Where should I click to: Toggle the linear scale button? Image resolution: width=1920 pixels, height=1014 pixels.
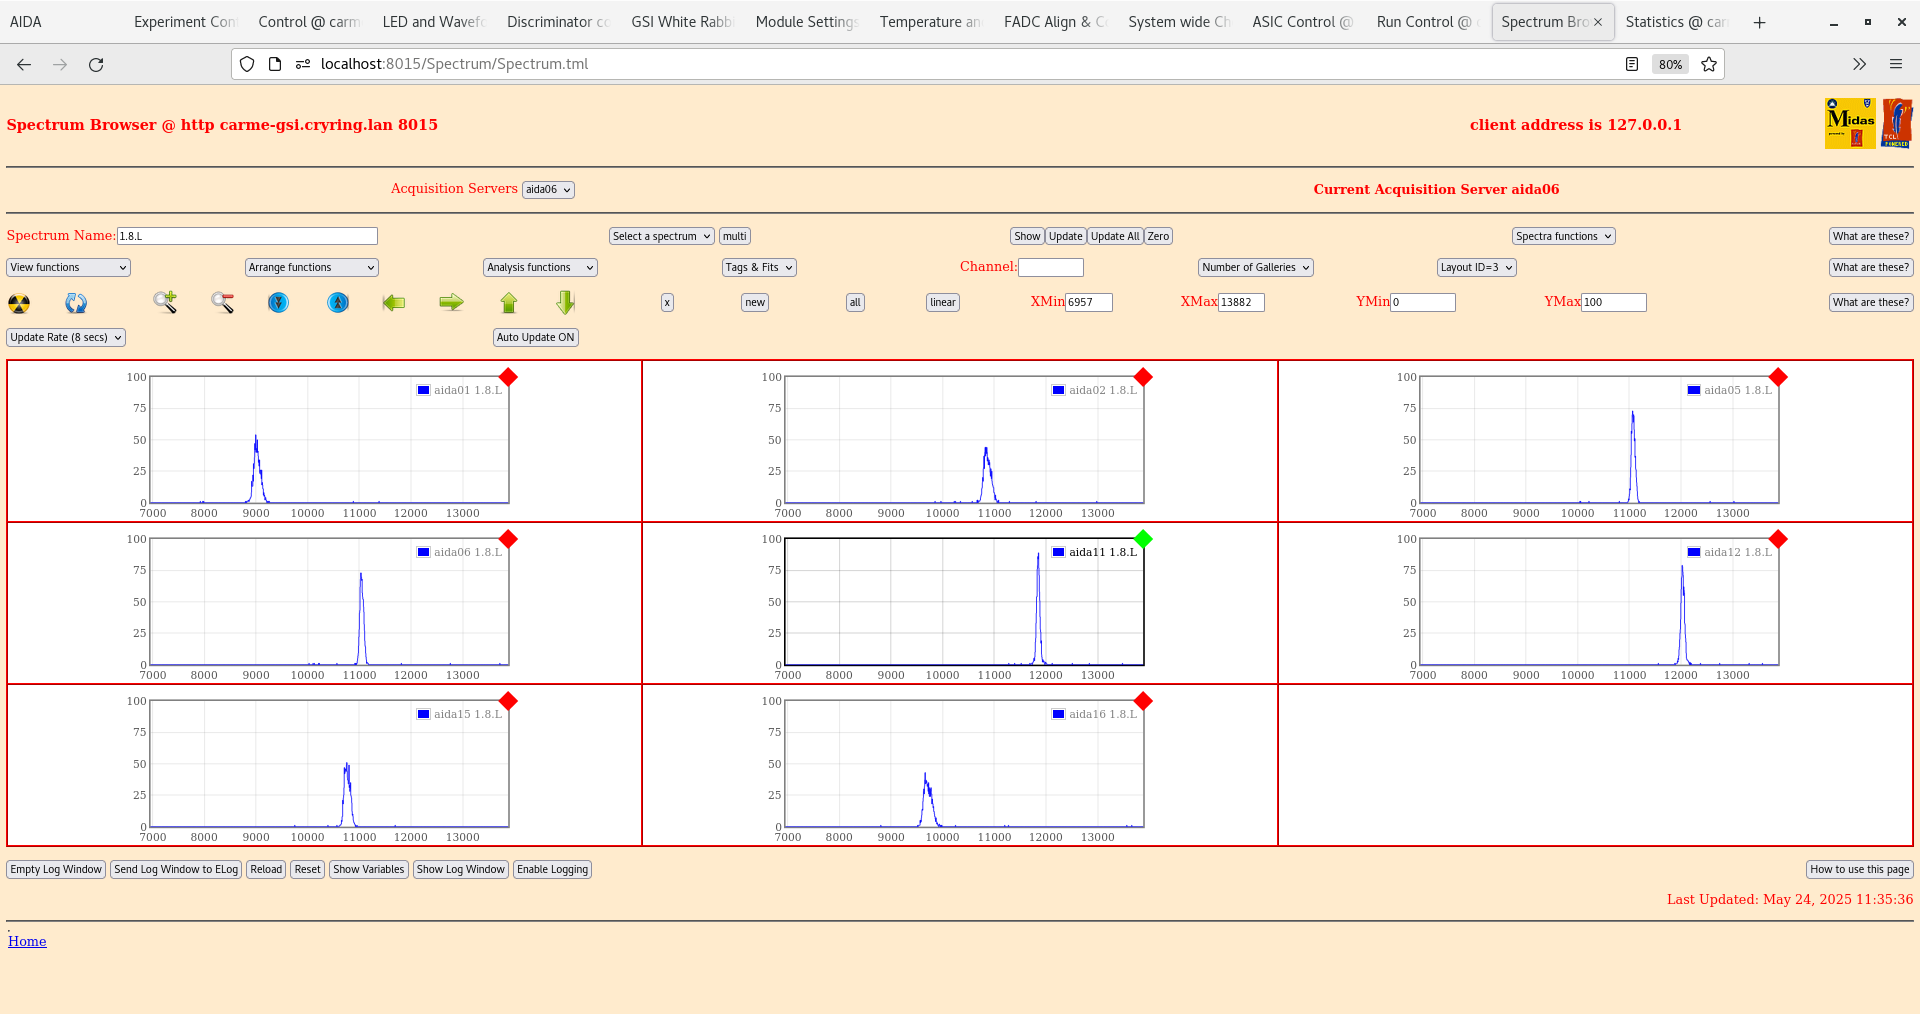[x=941, y=302]
